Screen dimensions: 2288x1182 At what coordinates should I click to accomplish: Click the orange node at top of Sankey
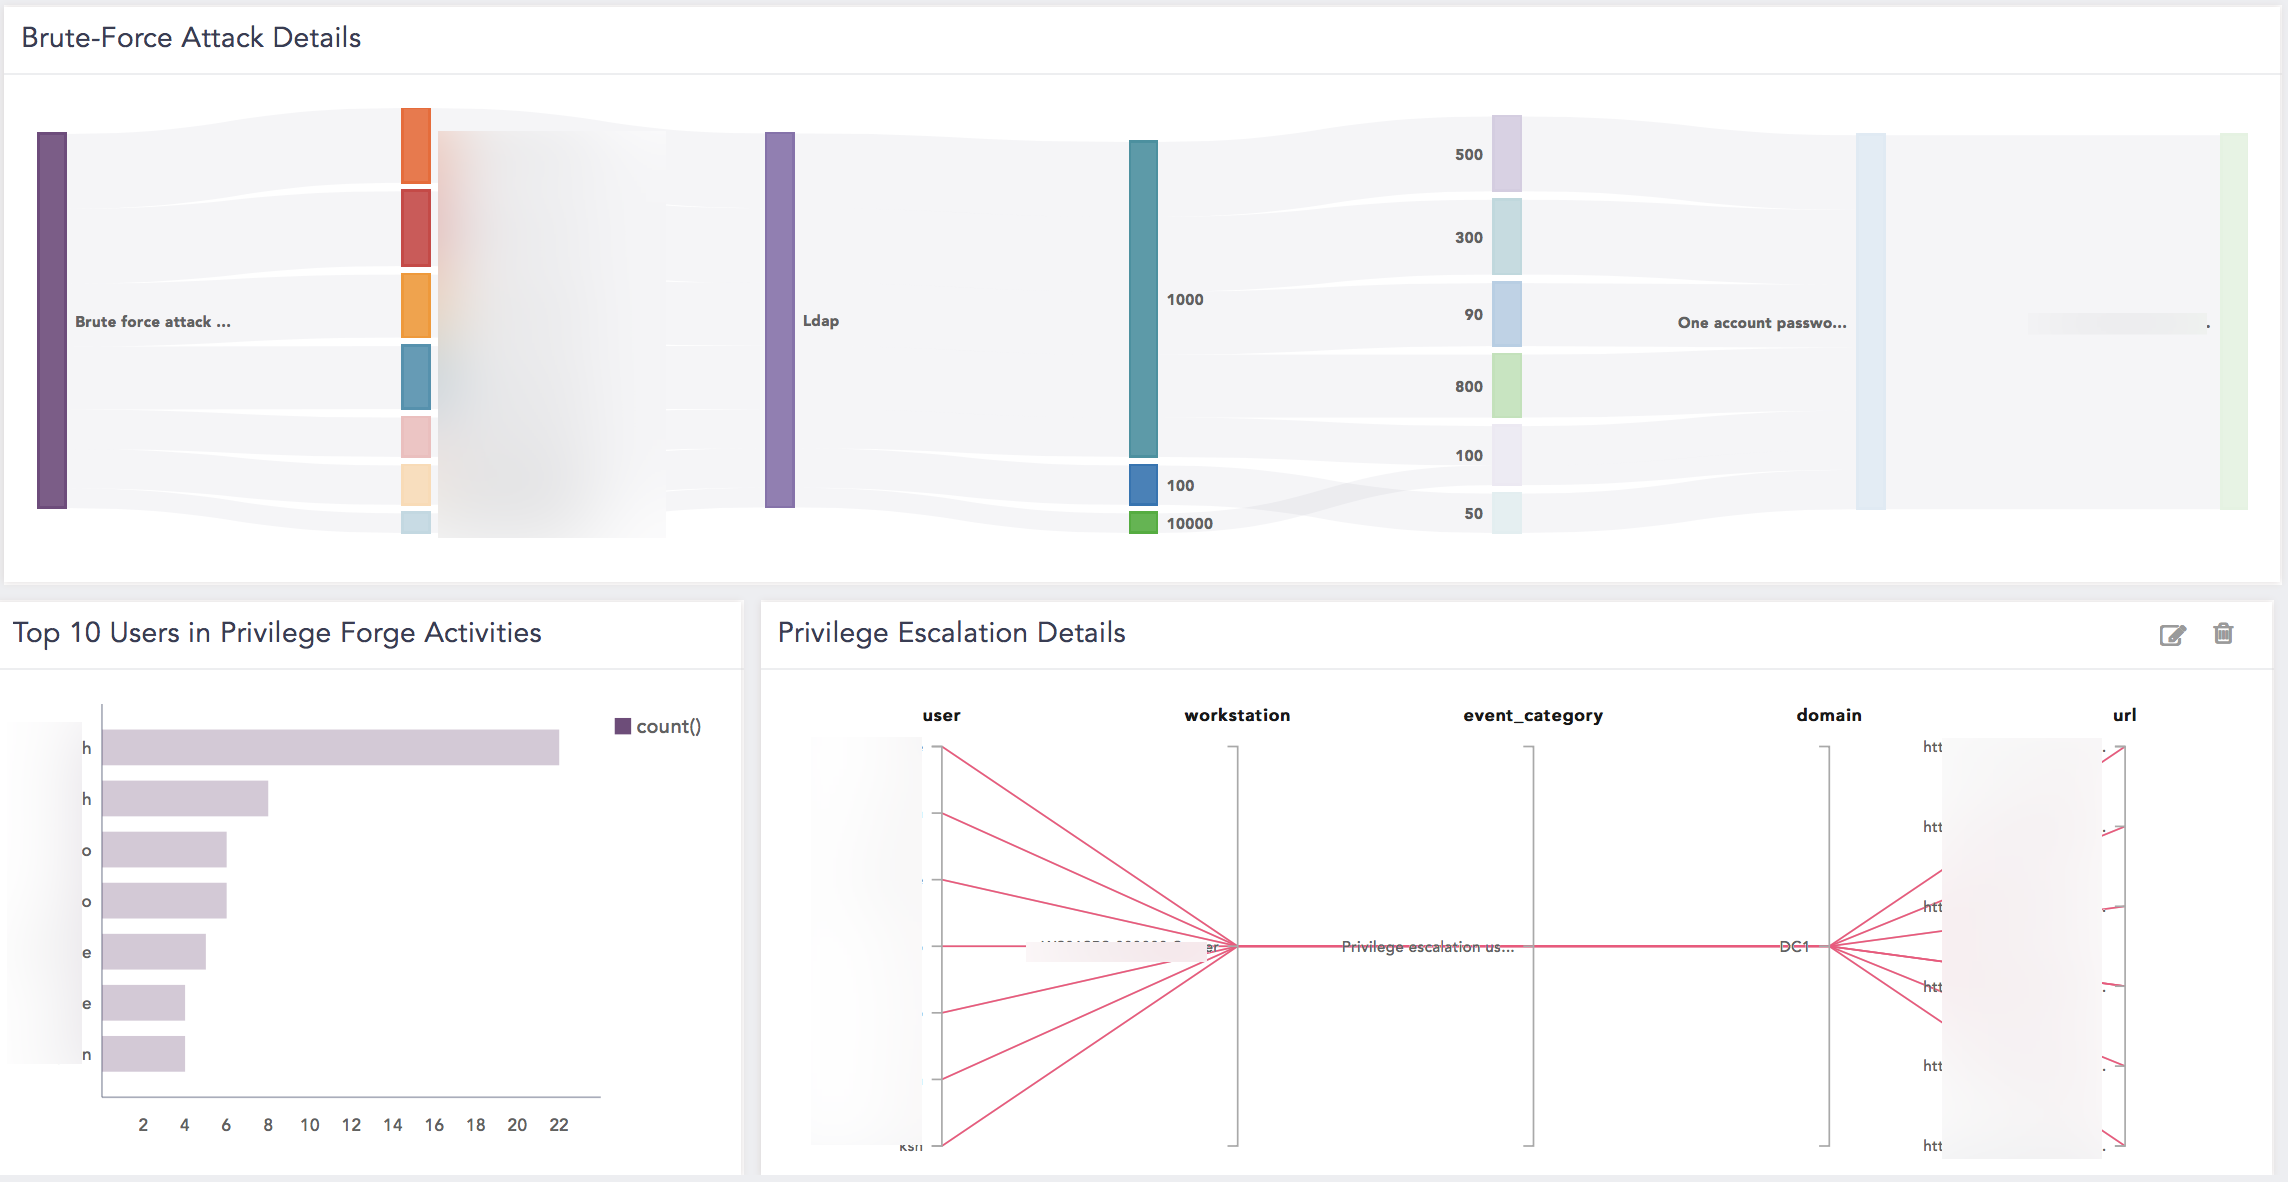416,146
